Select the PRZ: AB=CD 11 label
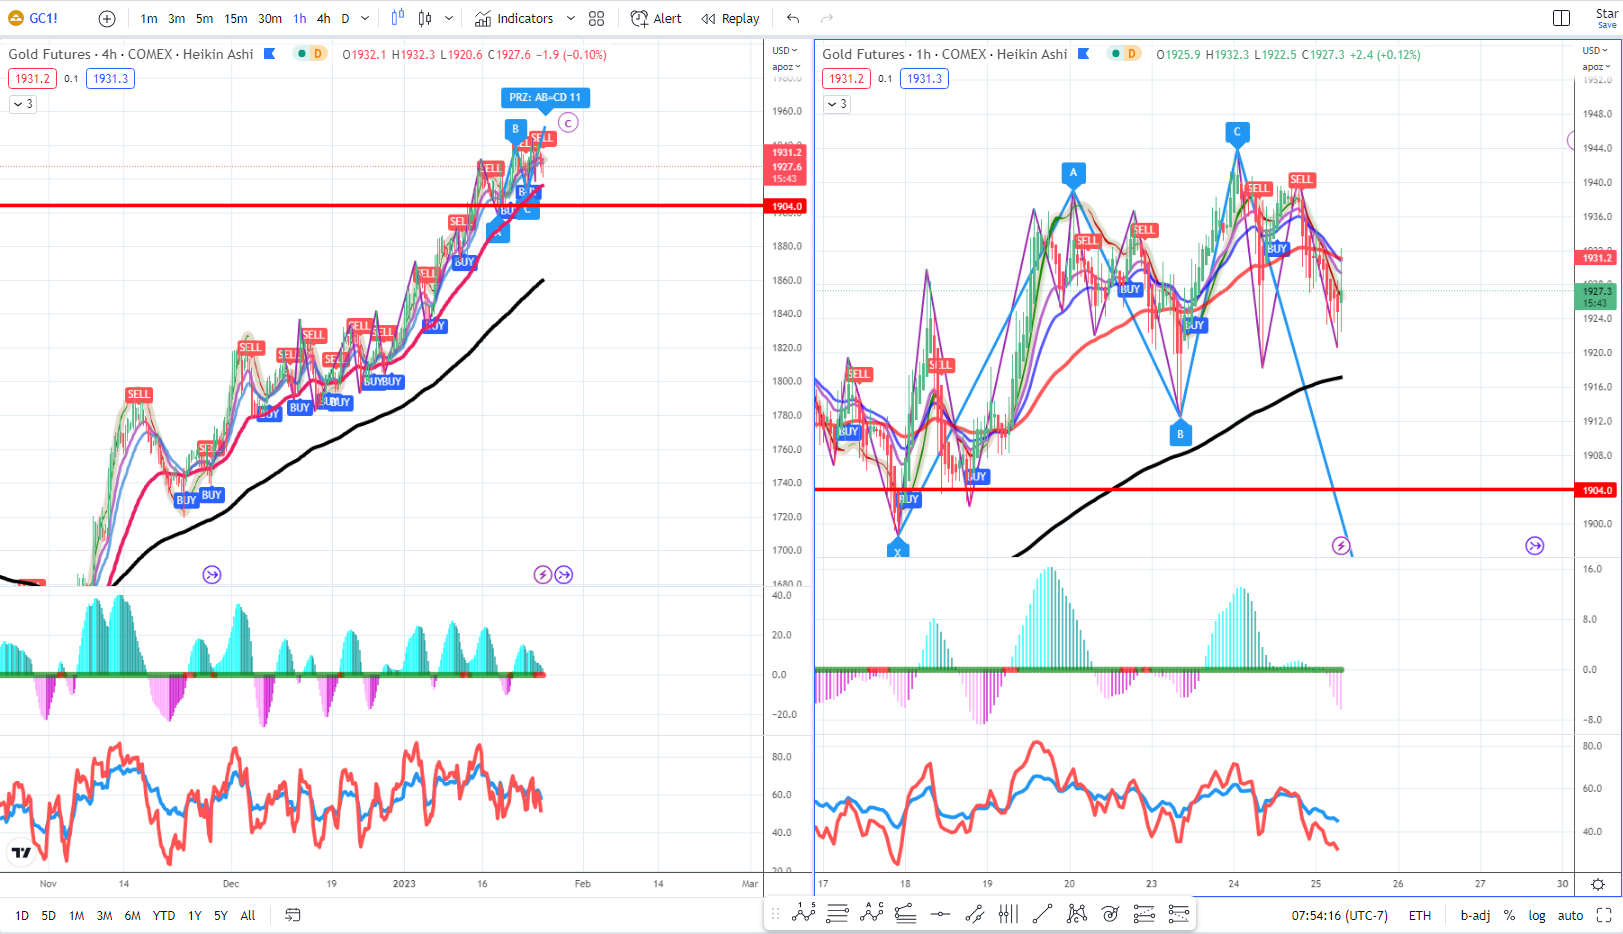1623x934 pixels. pos(545,97)
